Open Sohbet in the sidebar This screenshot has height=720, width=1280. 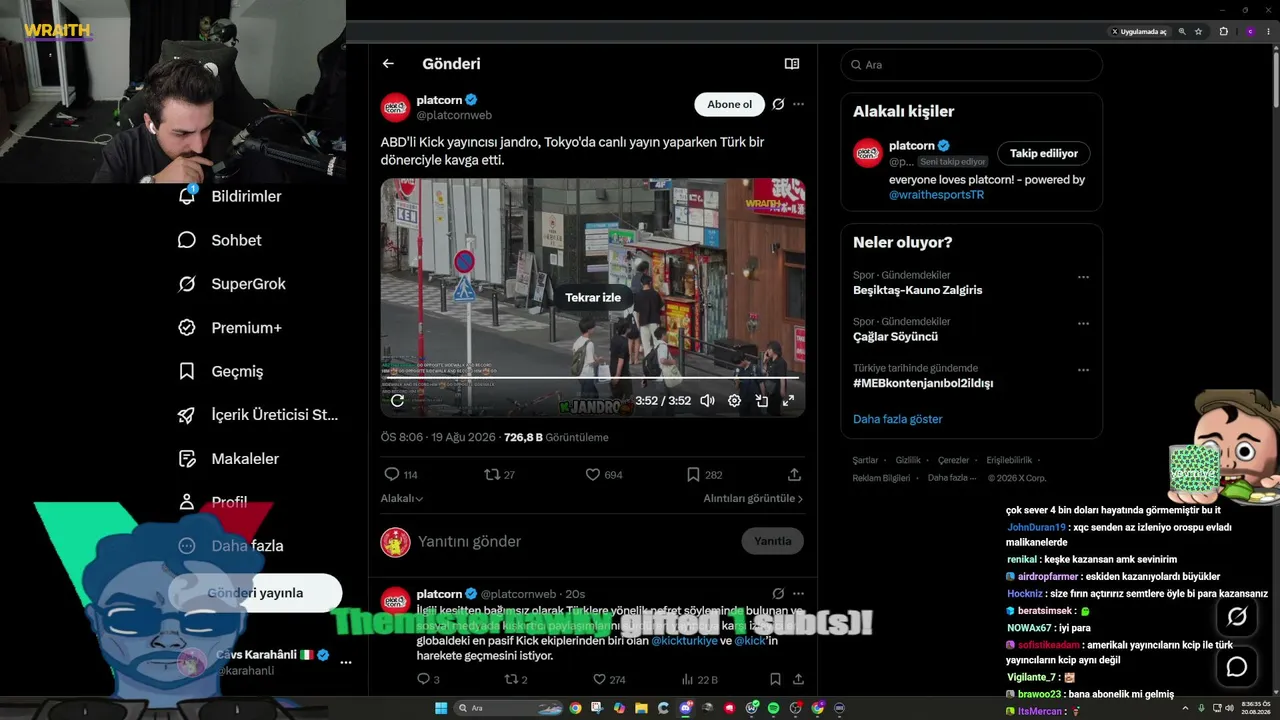(x=219, y=240)
